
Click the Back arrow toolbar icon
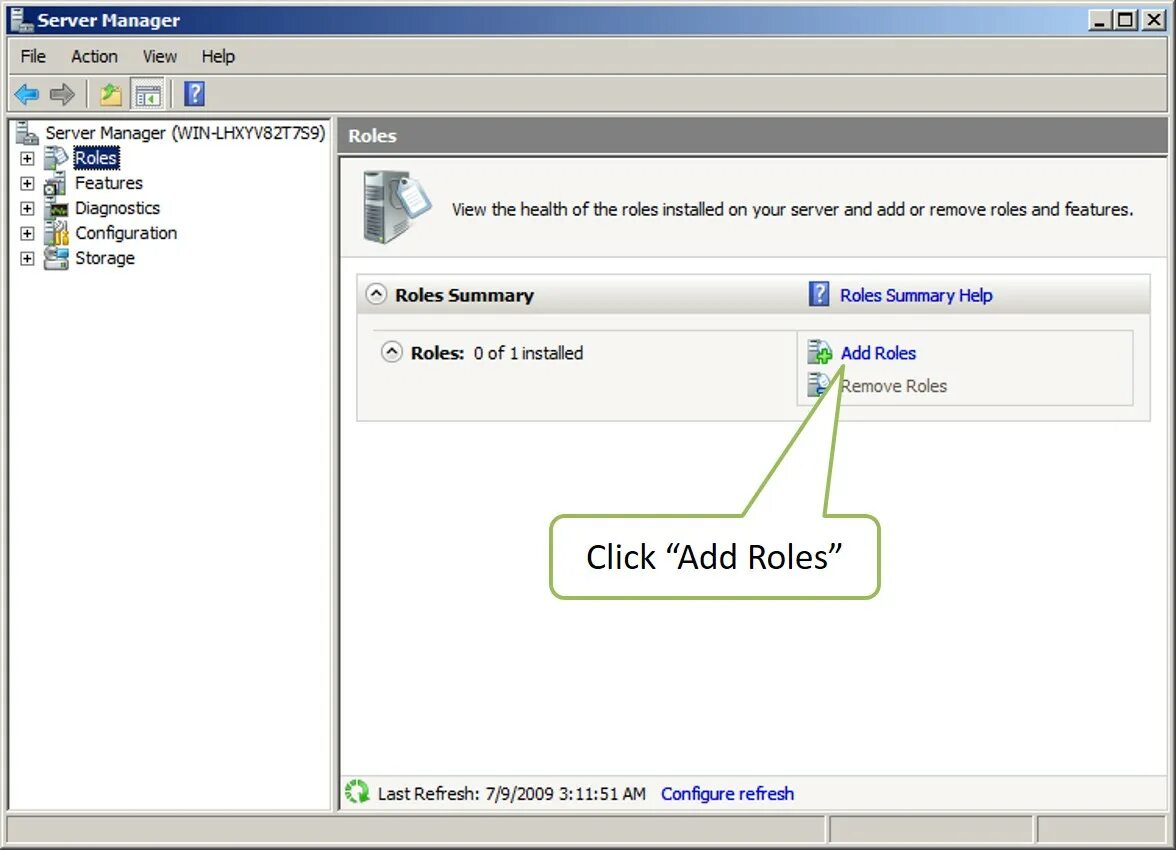click(x=26, y=95)
